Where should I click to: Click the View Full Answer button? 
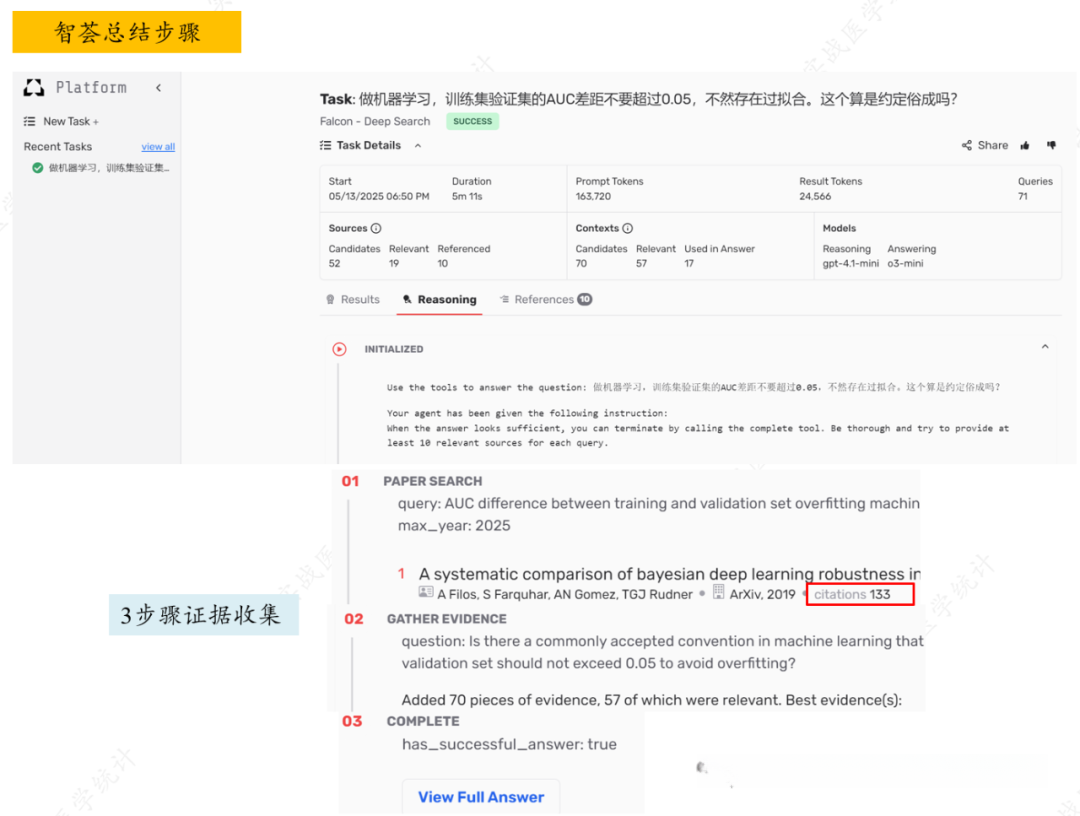coord(481,796)
